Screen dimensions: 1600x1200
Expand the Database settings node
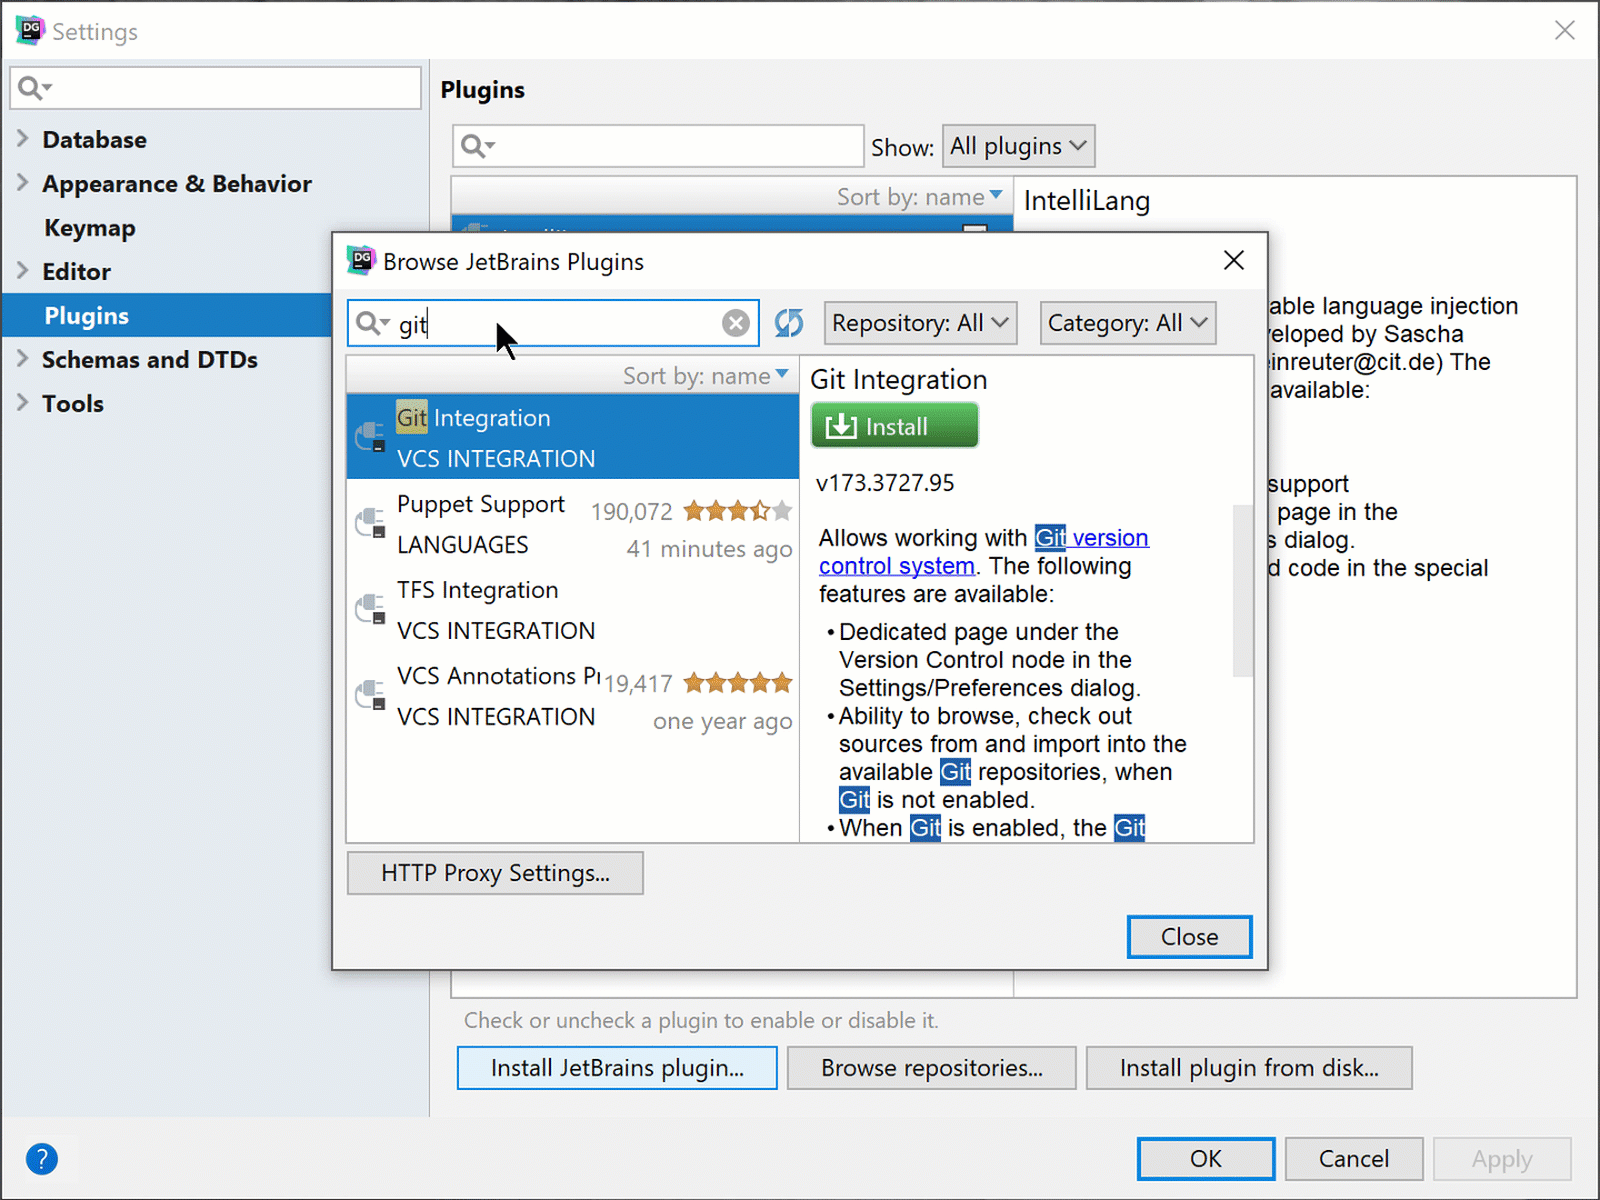pyautogui.click(x=22, y=139)
